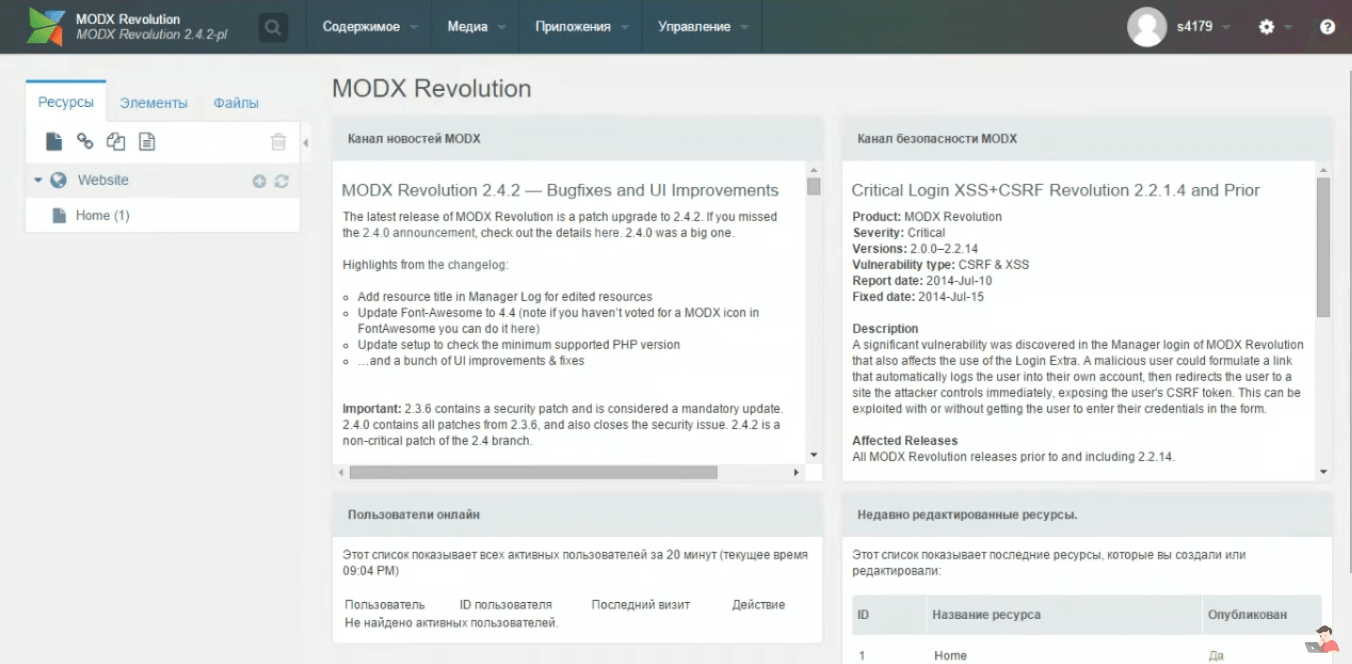Click the new static resource icon

coord(147,142)
